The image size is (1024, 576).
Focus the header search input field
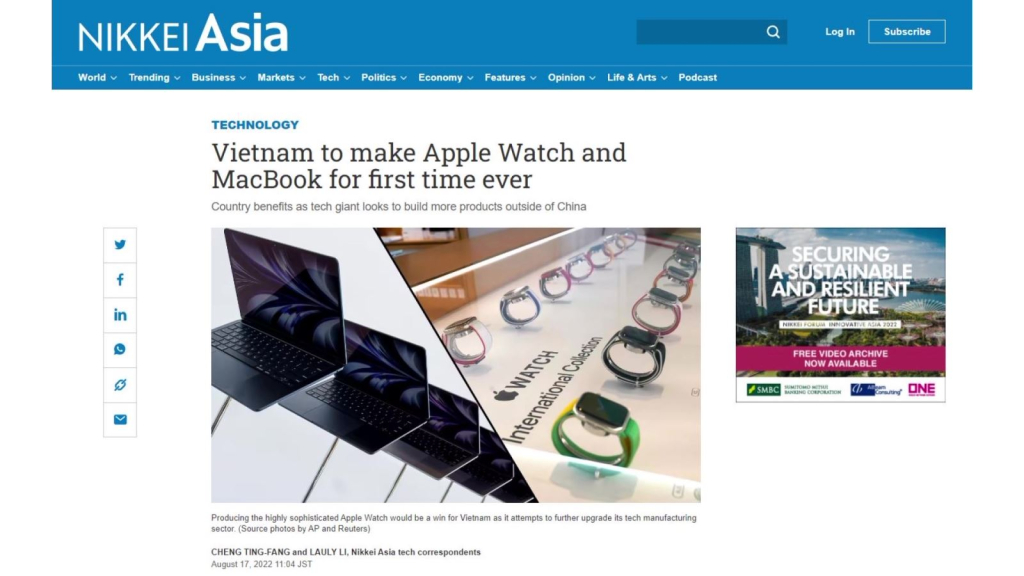click(x=701, y=32)
